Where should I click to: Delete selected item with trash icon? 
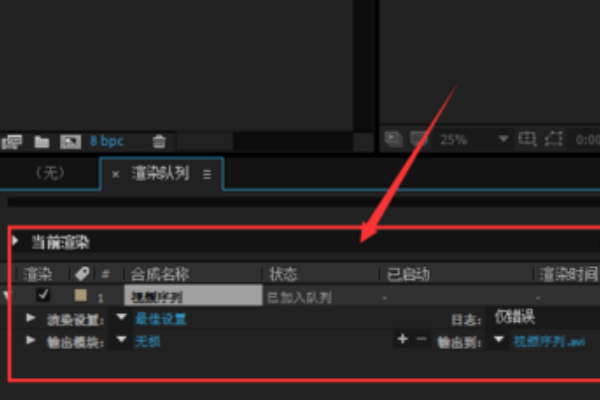[159, 142]
